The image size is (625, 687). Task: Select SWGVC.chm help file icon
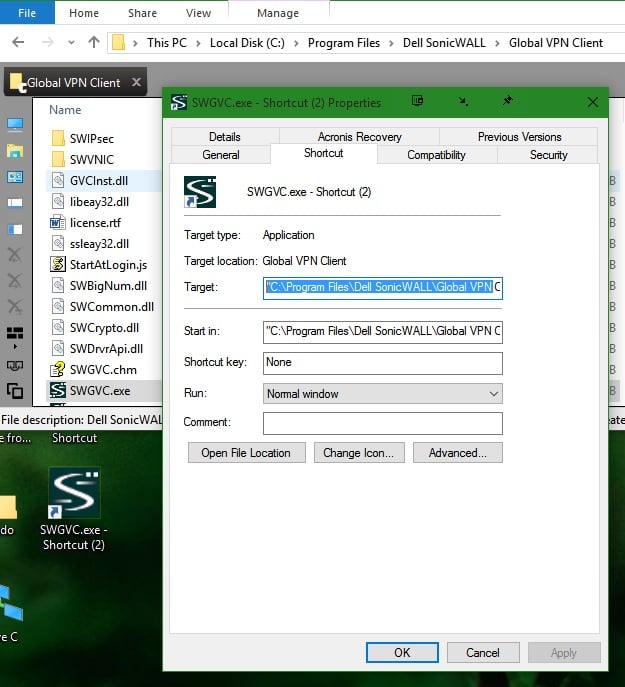58,369
